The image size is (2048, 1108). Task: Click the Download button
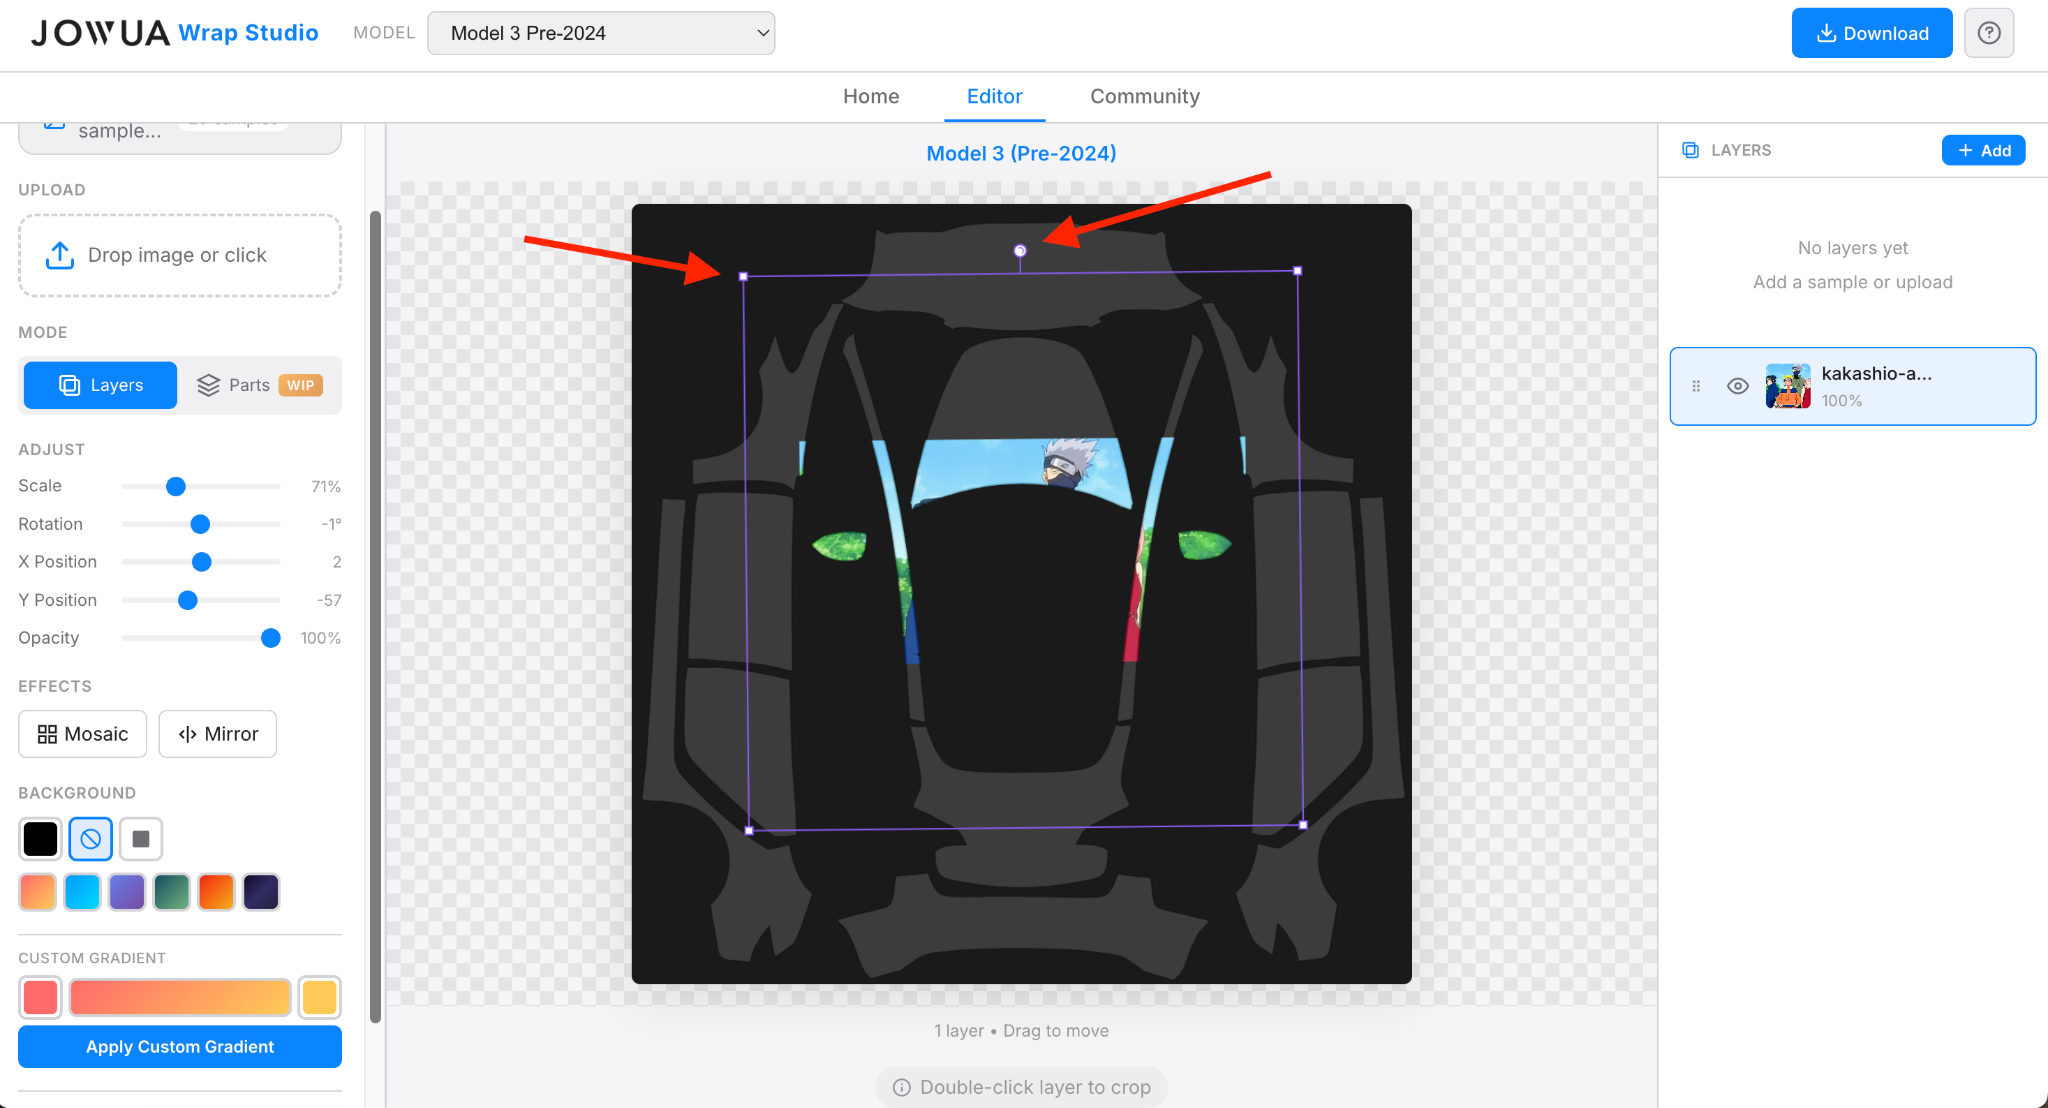click(x=1871, y=33)
